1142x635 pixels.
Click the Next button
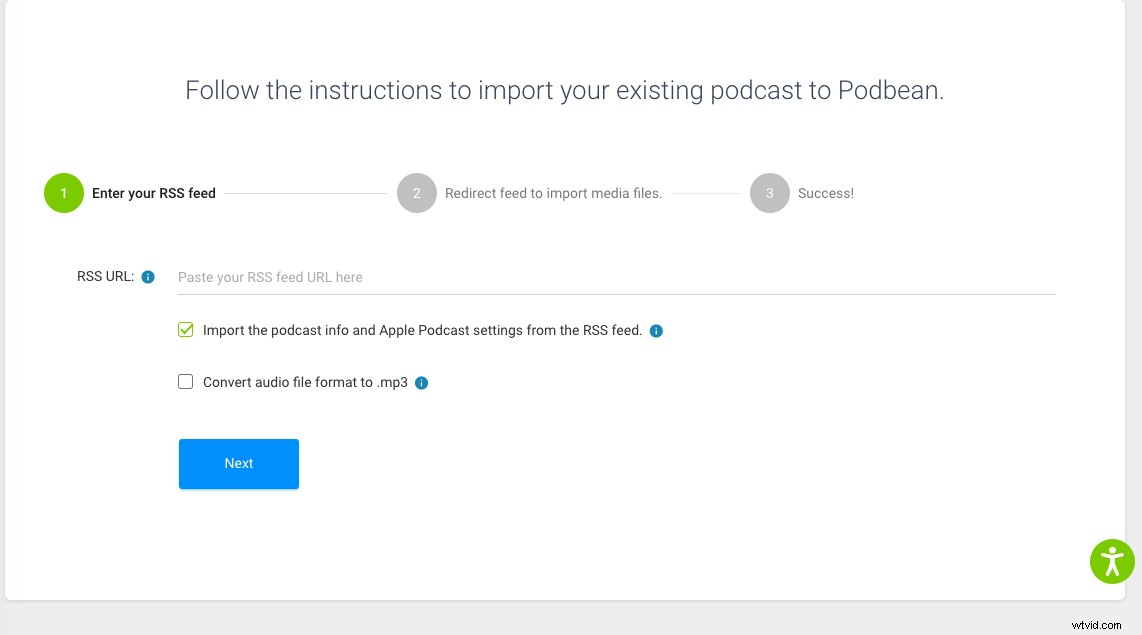tap(238, 463)
